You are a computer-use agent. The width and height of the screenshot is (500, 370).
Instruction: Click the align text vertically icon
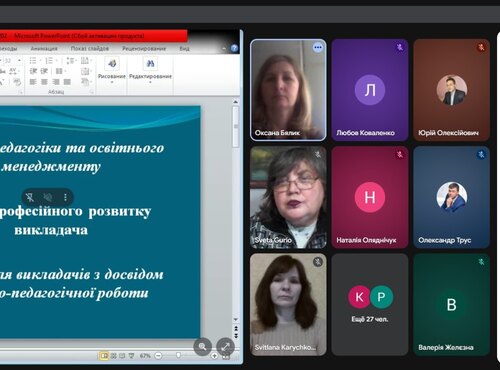(x=85, y=71)
